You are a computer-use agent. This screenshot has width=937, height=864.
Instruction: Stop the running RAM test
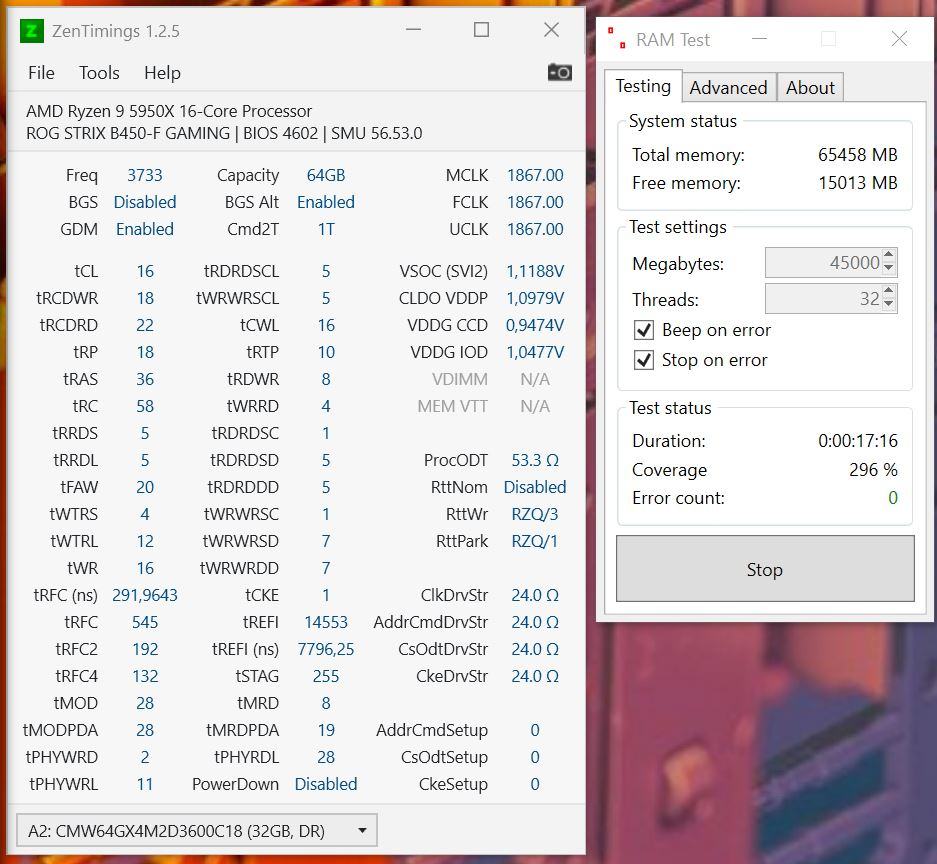765,569
